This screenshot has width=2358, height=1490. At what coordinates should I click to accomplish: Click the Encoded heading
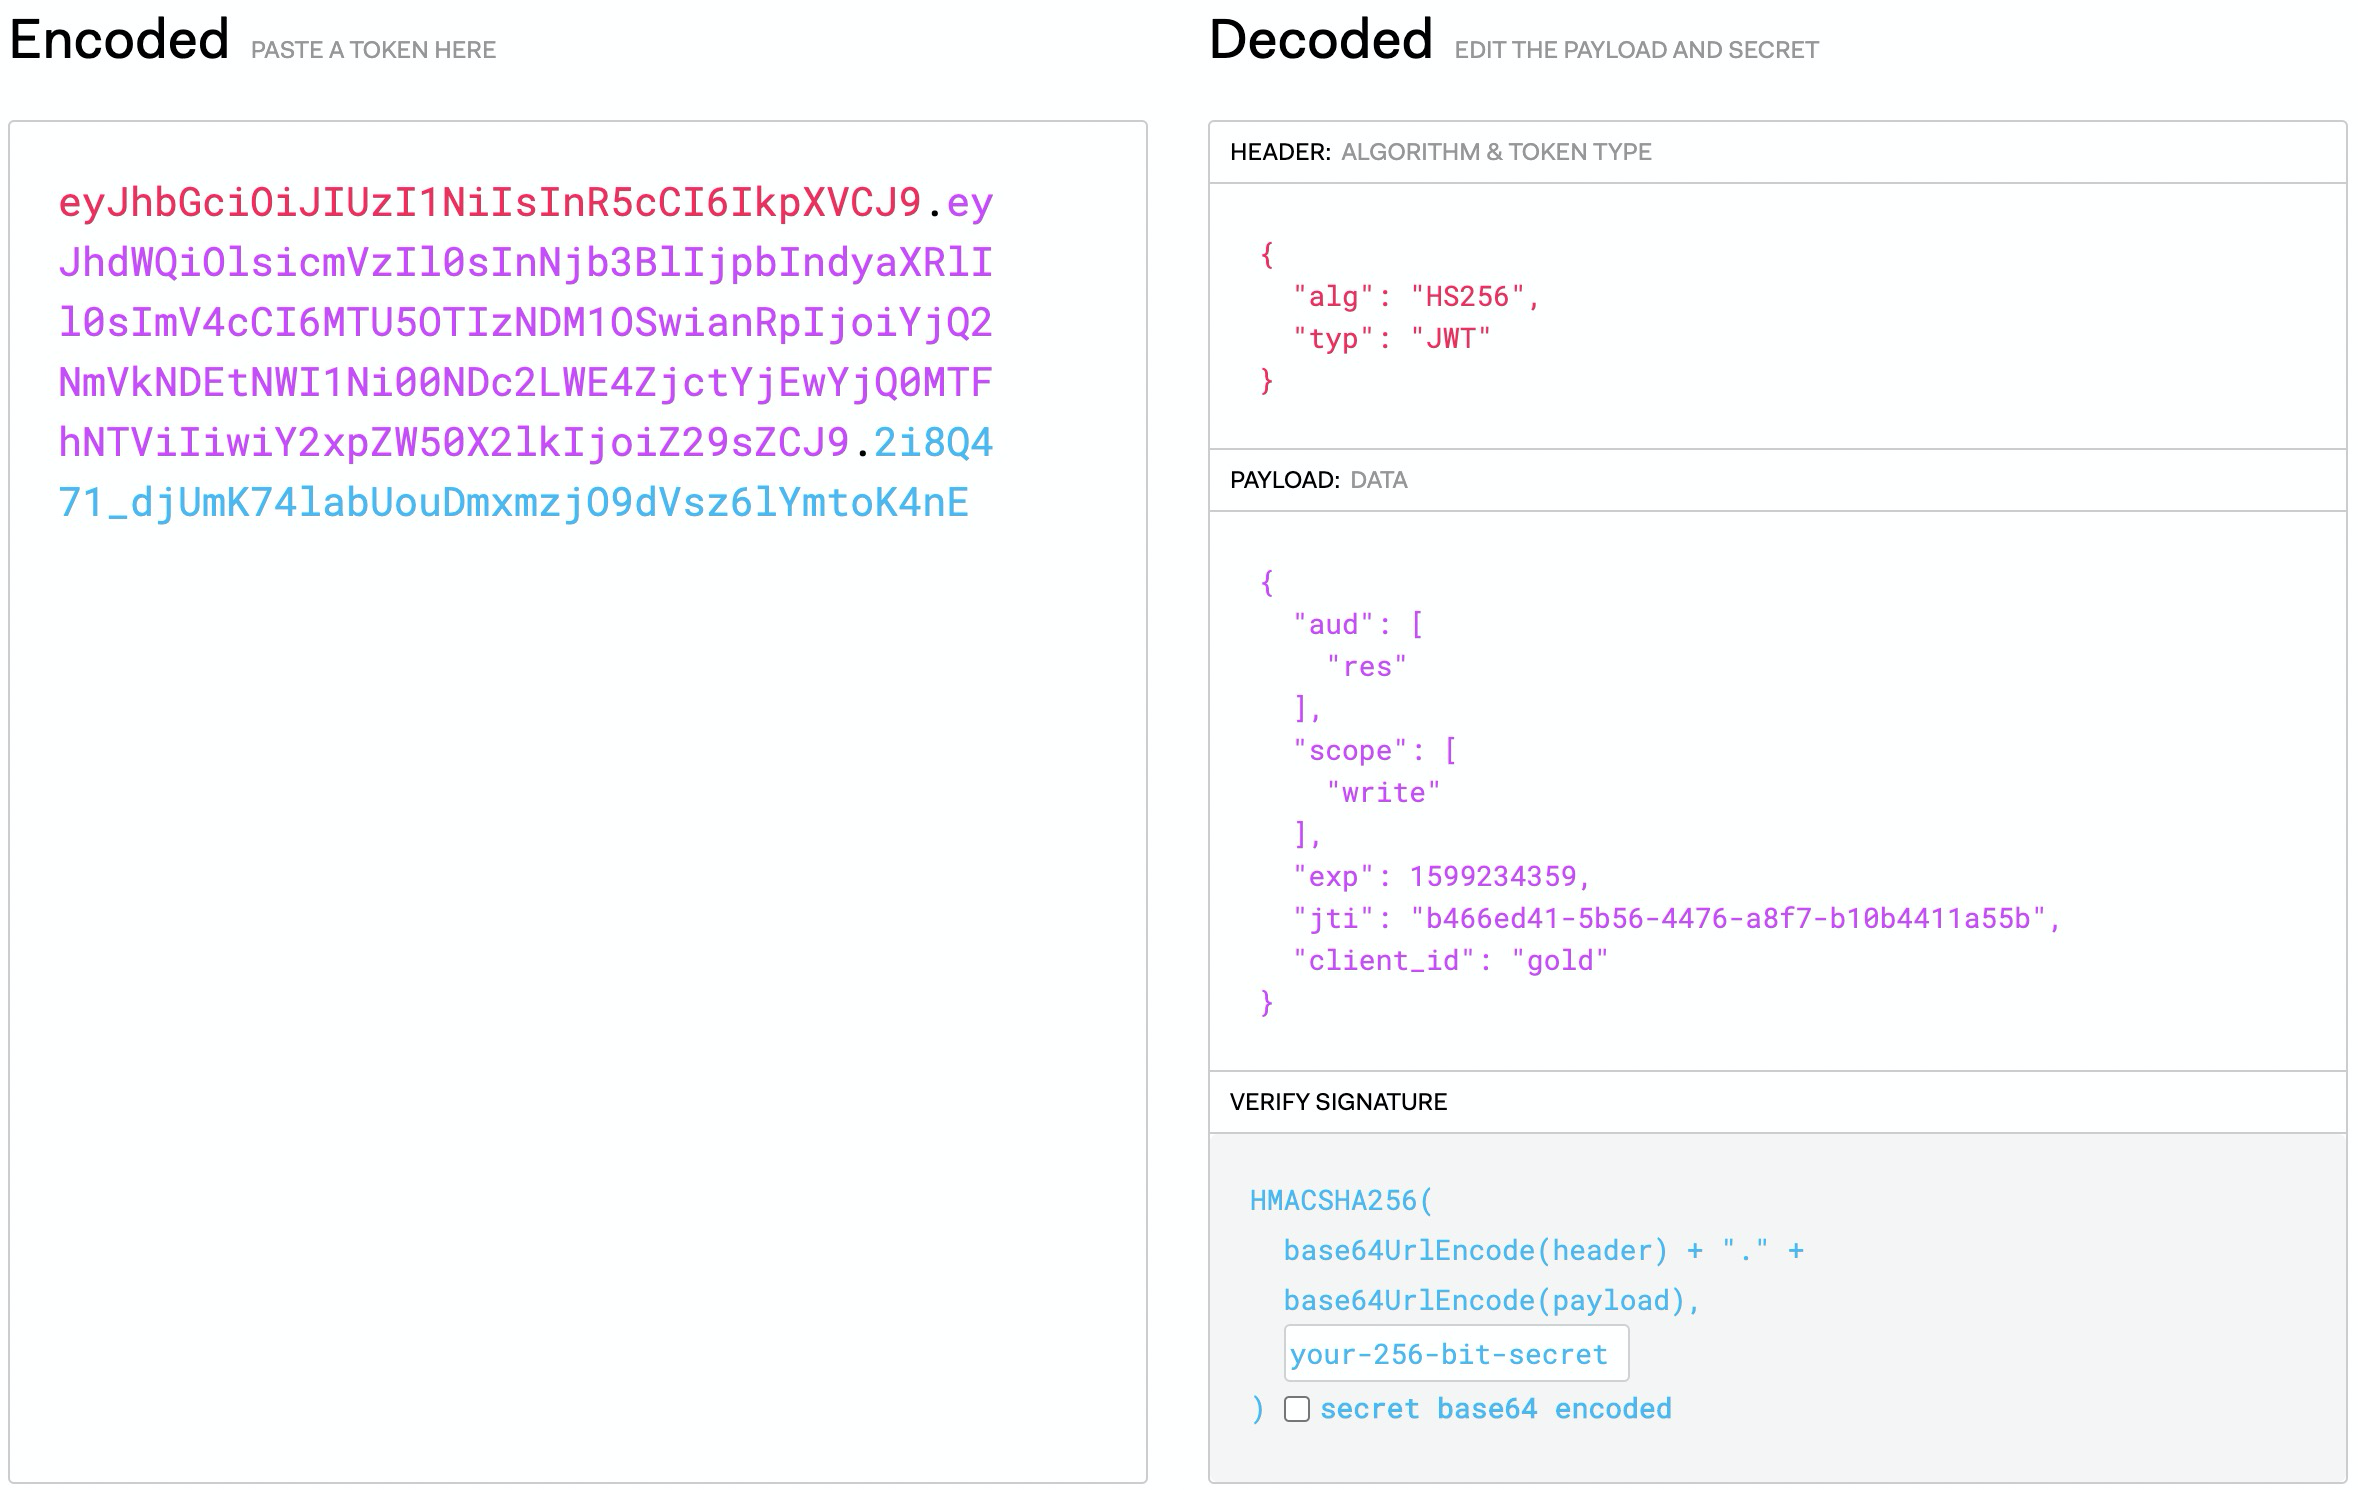[x=115, y=40]
